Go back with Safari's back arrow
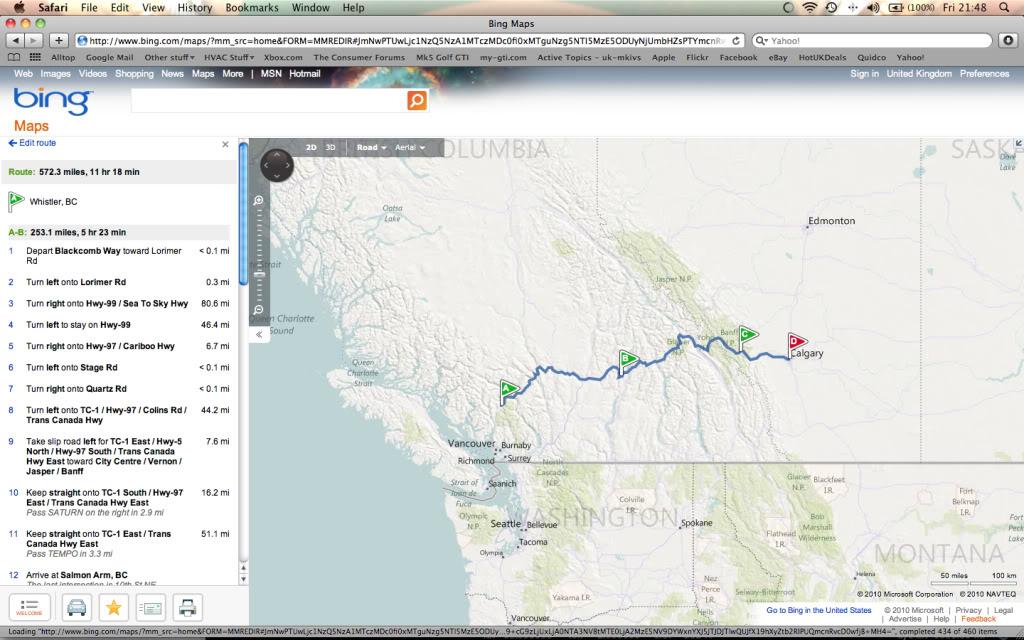 coord(14,40)
